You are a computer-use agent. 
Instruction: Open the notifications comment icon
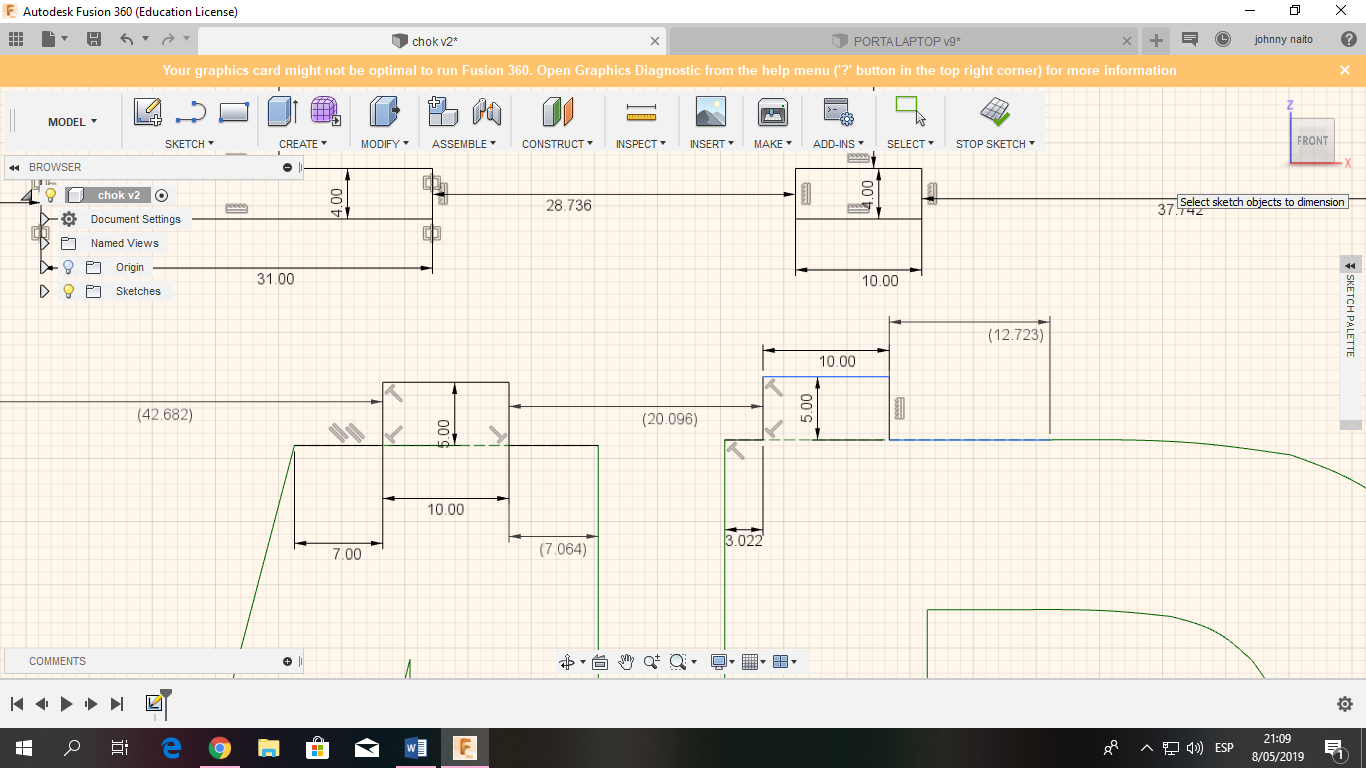(x=1190, y=39)
